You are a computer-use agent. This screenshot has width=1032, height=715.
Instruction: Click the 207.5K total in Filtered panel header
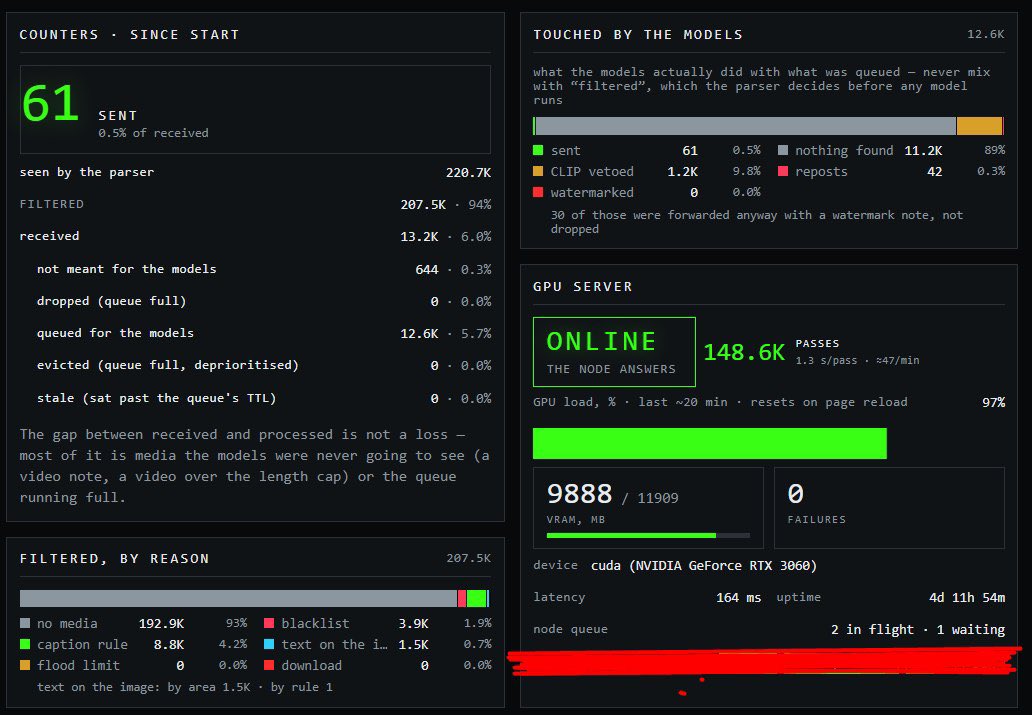click(x=469, y=558)
